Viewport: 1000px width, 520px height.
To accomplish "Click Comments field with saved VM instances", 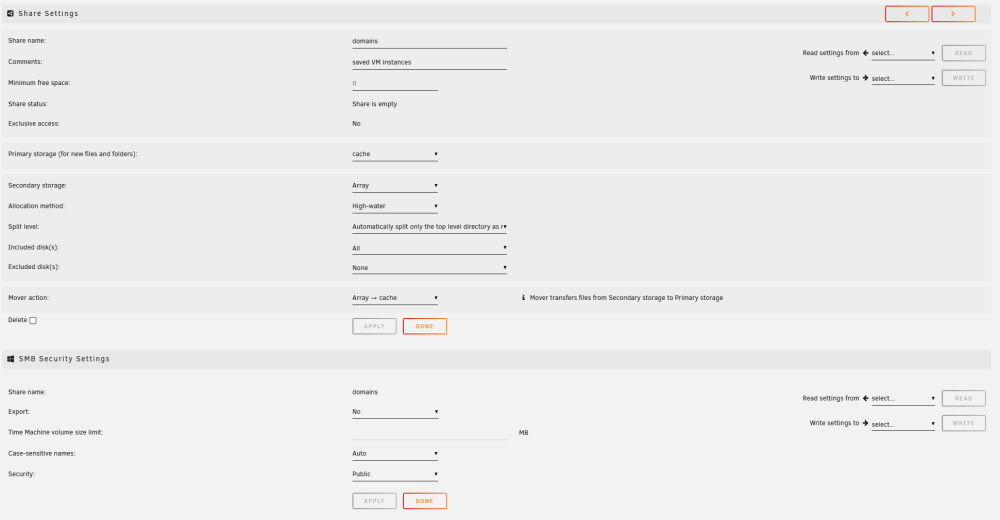I will point(429,63).
